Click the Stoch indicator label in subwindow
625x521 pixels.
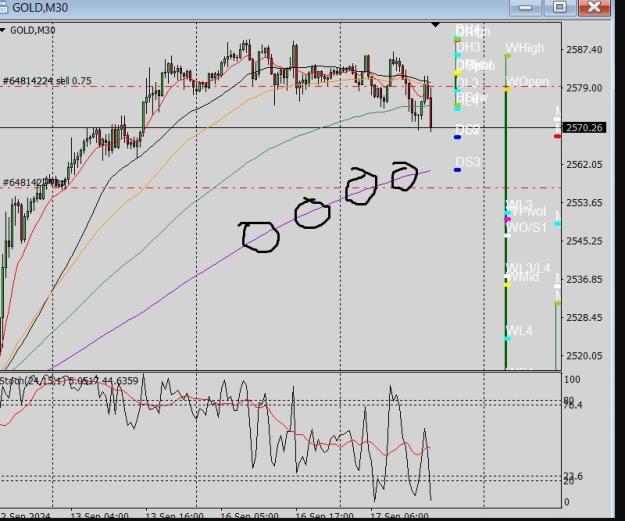pyautogui.click(x=69, y=381)
